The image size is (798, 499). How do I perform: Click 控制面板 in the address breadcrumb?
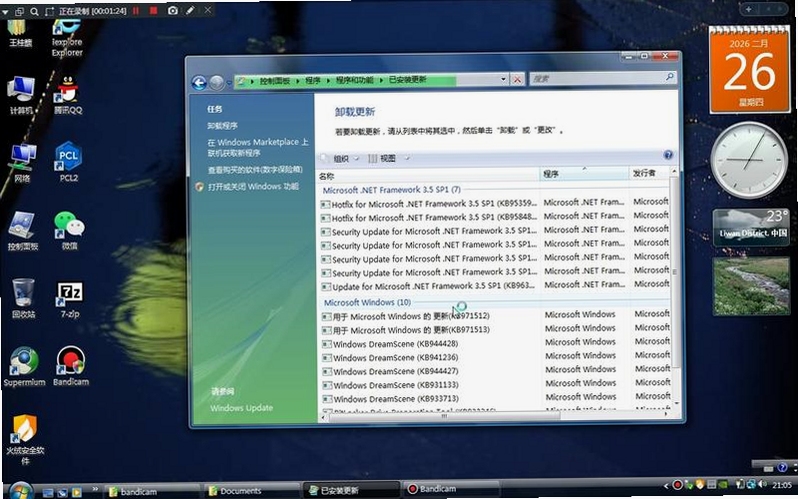pos(275,80)
